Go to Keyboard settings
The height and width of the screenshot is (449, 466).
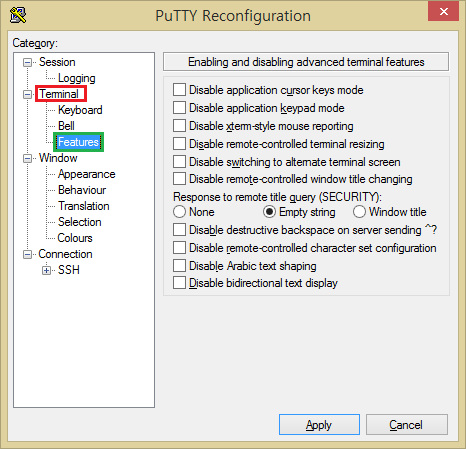(x=80, y=110)
